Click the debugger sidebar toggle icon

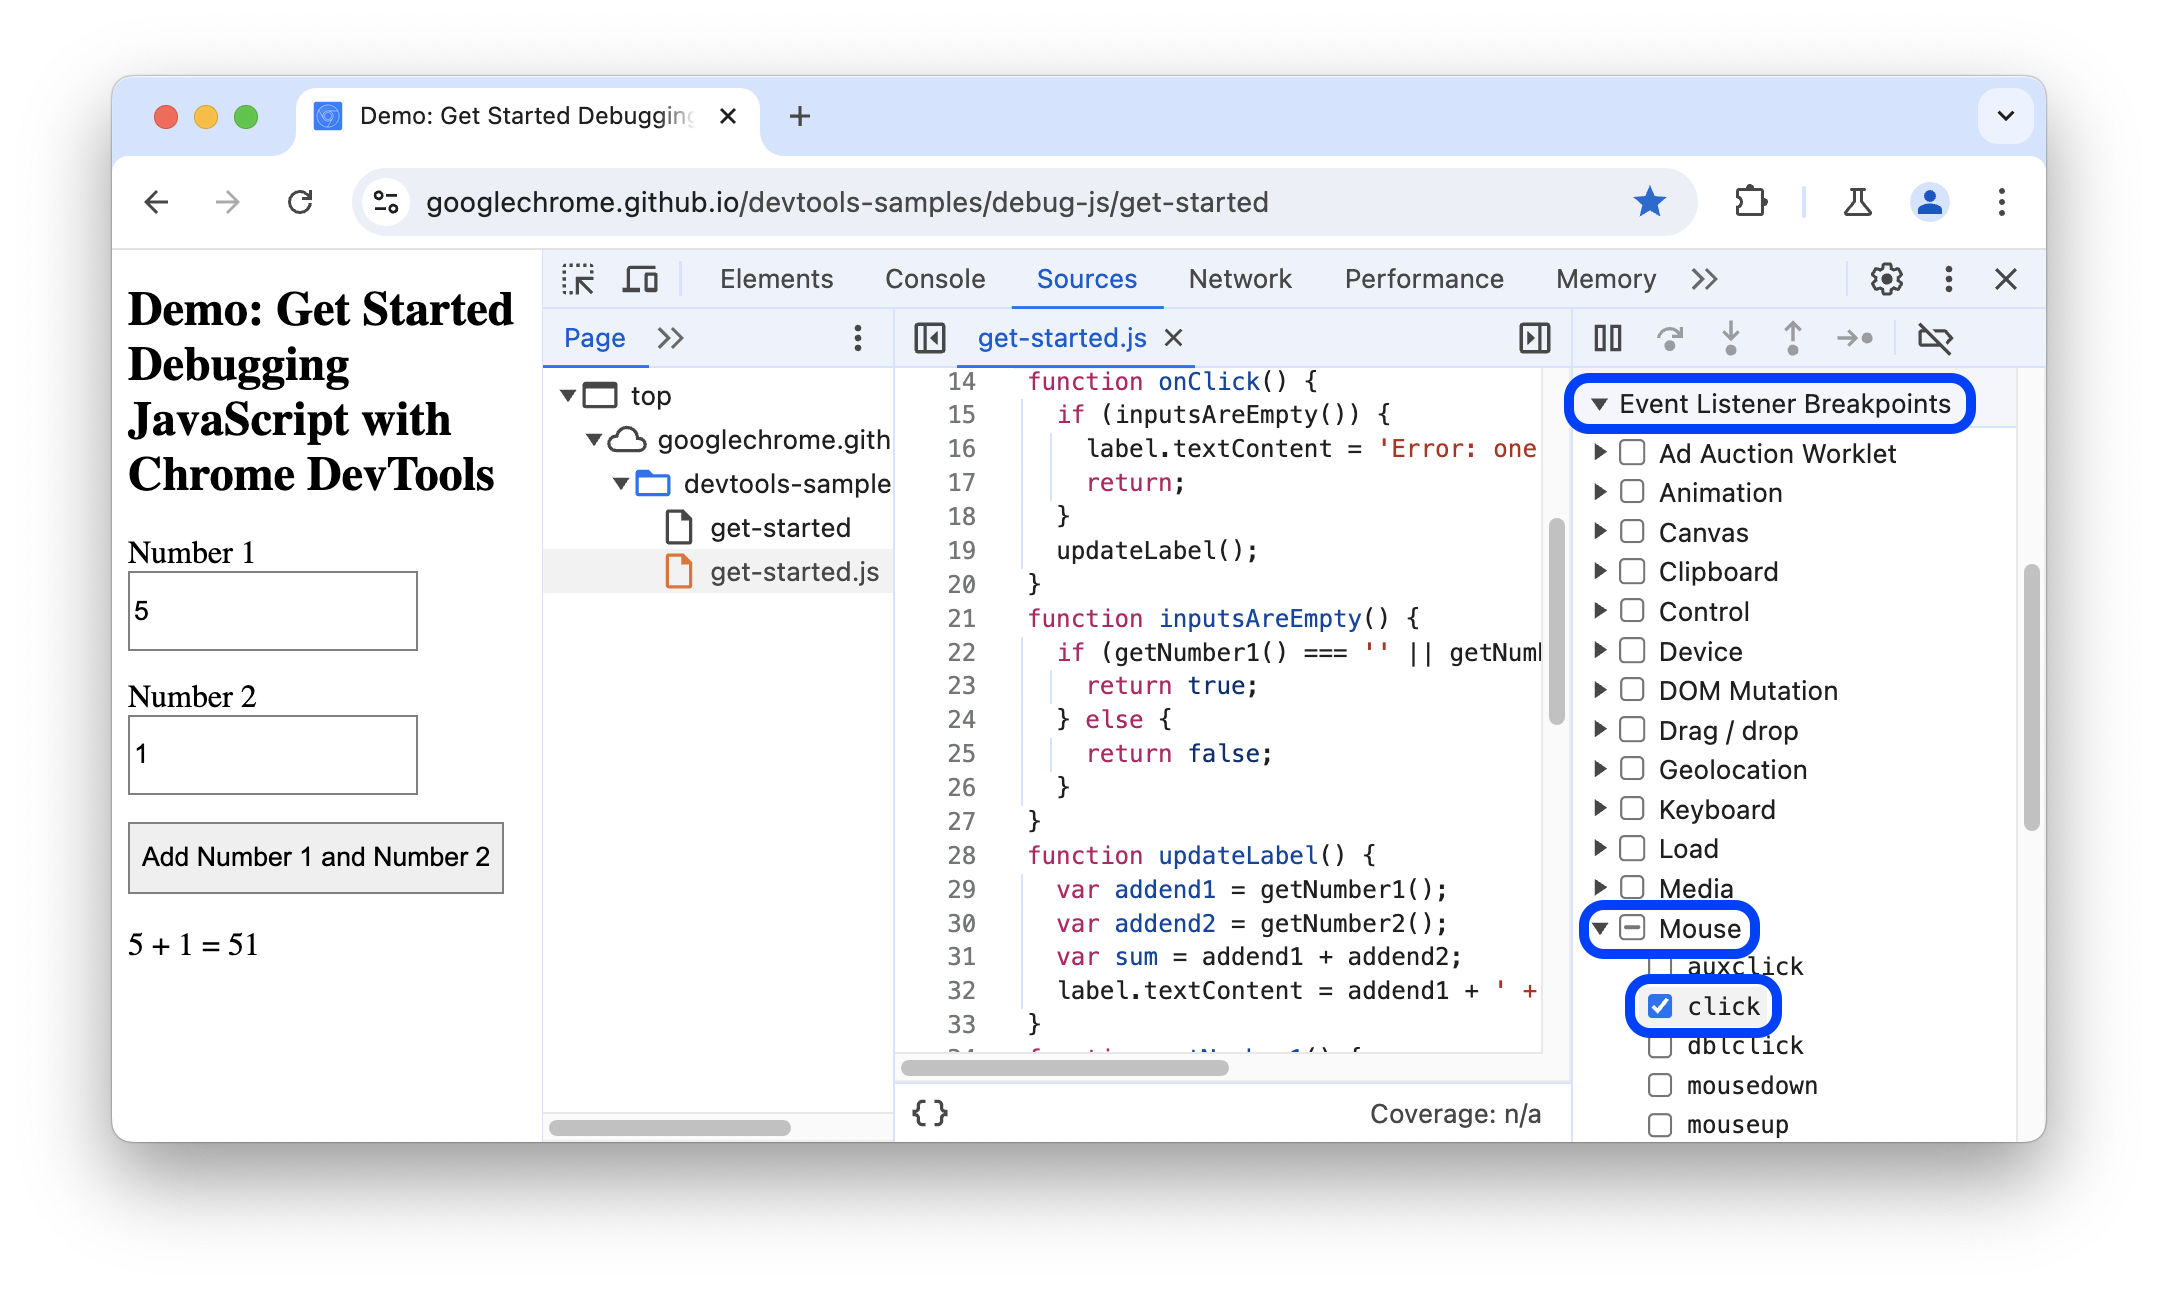1535,336
